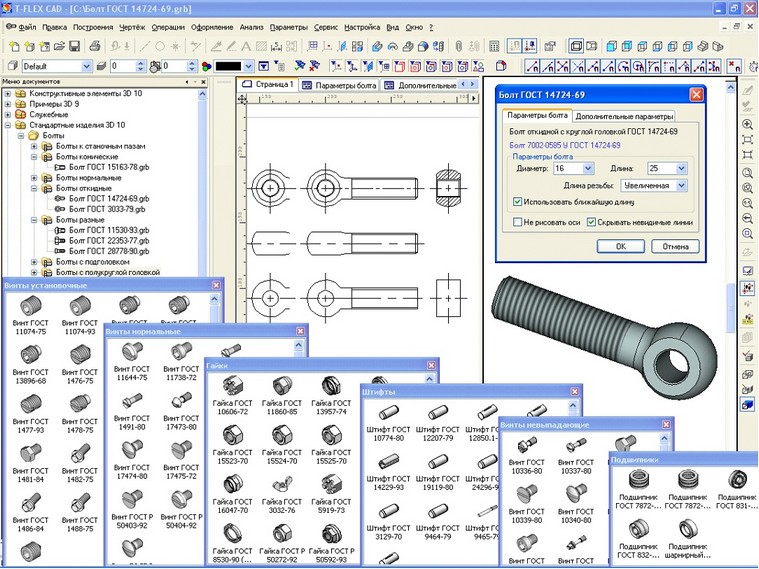
Task: Click the clear snaps red X icon
Action: 734,66
